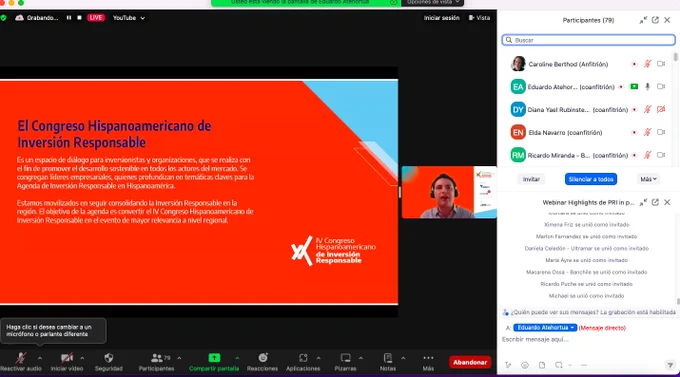Click the LIVE indicator badge
This screenshot has height=377, width=680.
point(96,18)
